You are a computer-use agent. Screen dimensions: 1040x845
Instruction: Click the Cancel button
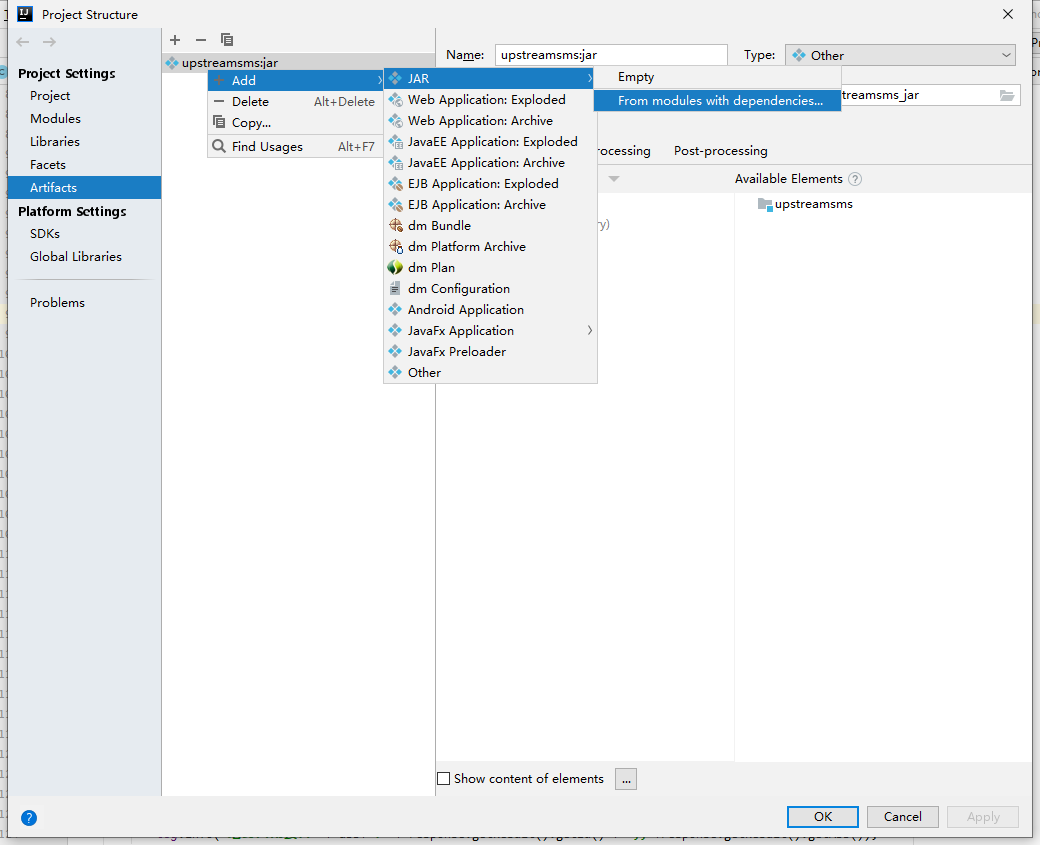902,817
